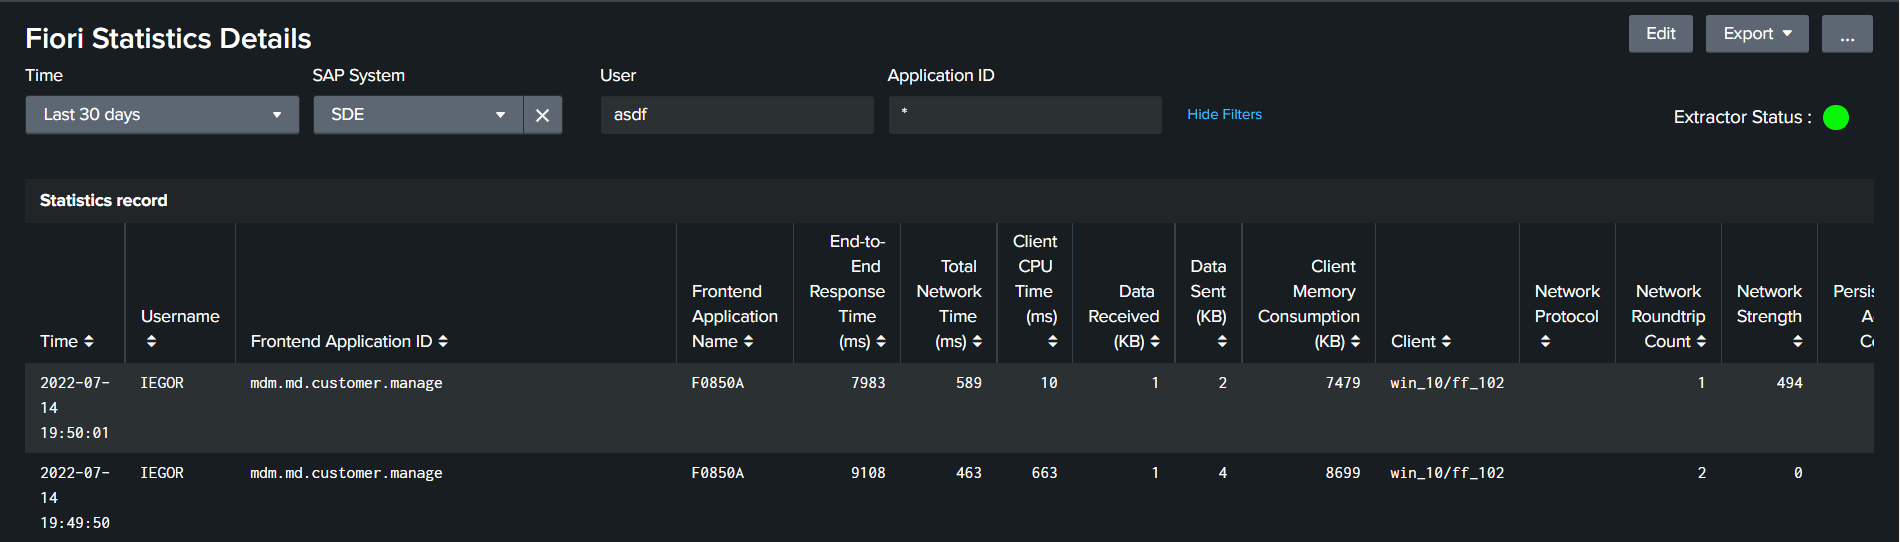Sort by Username column arrows
This screenshot has height=542, width=1900.
click(151, 342)
